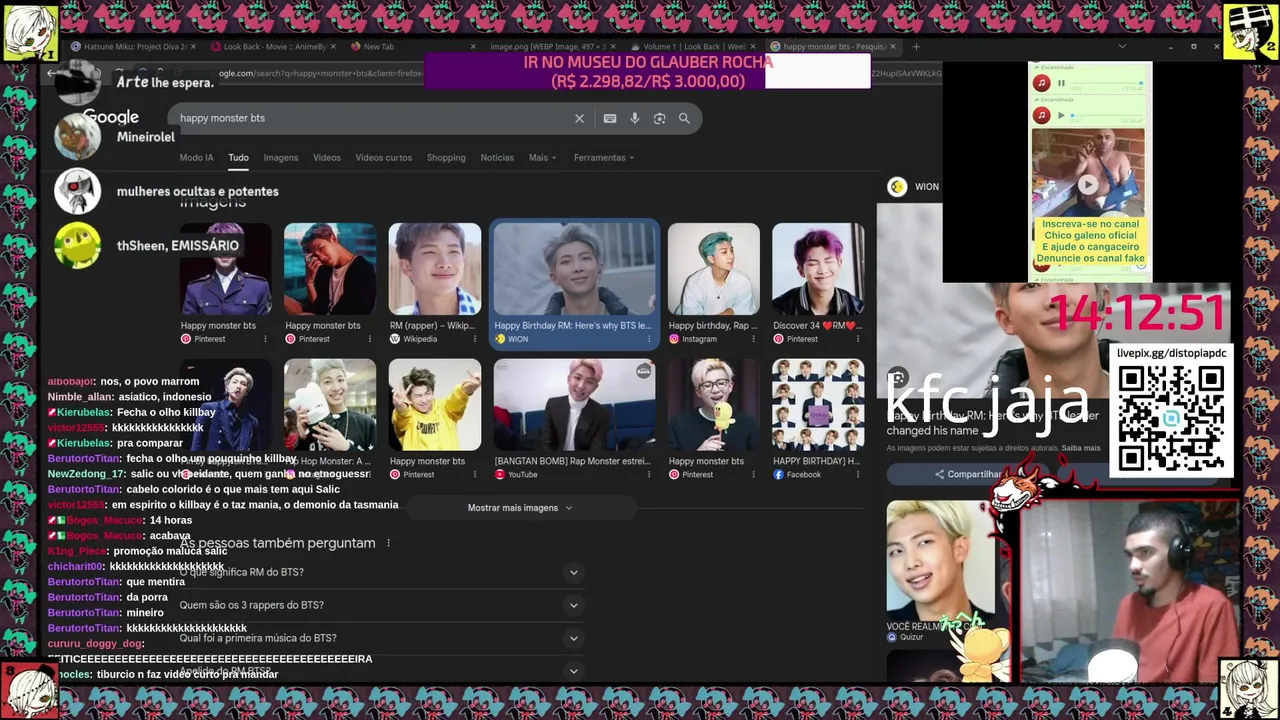Expand 'O que significa RM do BTS?' question

[x=380, y=572]
